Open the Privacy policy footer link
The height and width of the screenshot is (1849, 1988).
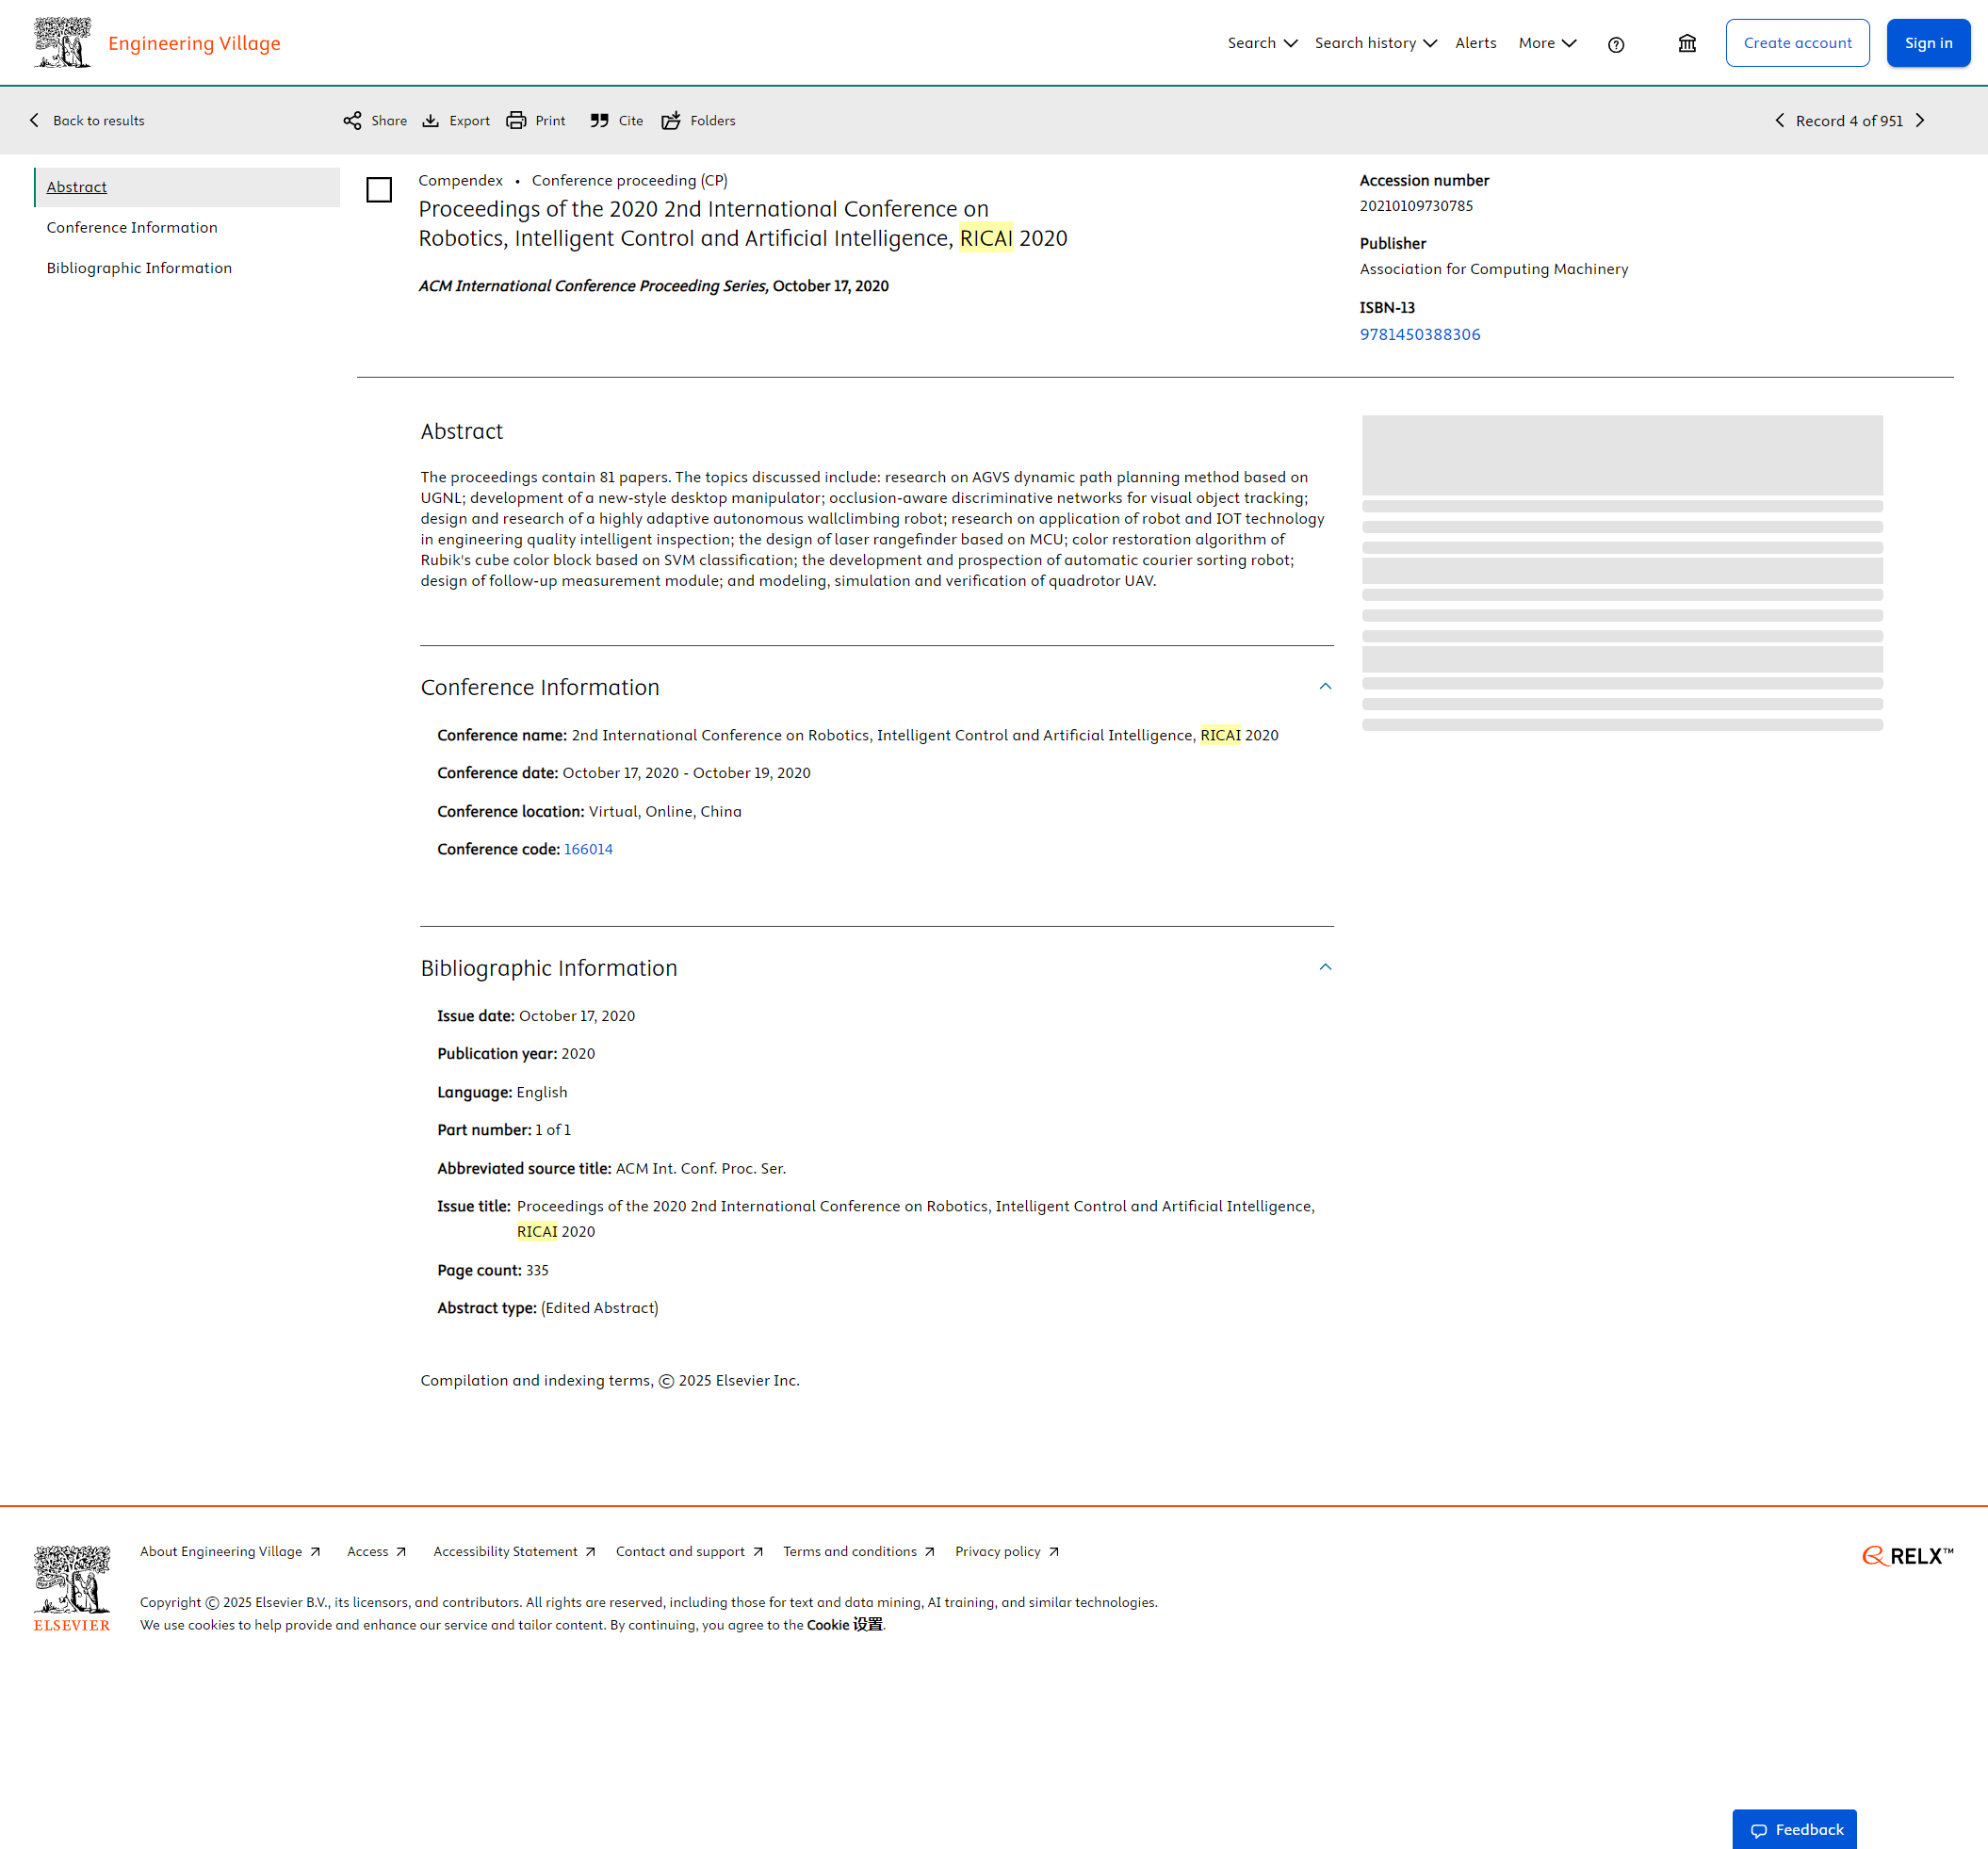click(x=1006, y=1552)
